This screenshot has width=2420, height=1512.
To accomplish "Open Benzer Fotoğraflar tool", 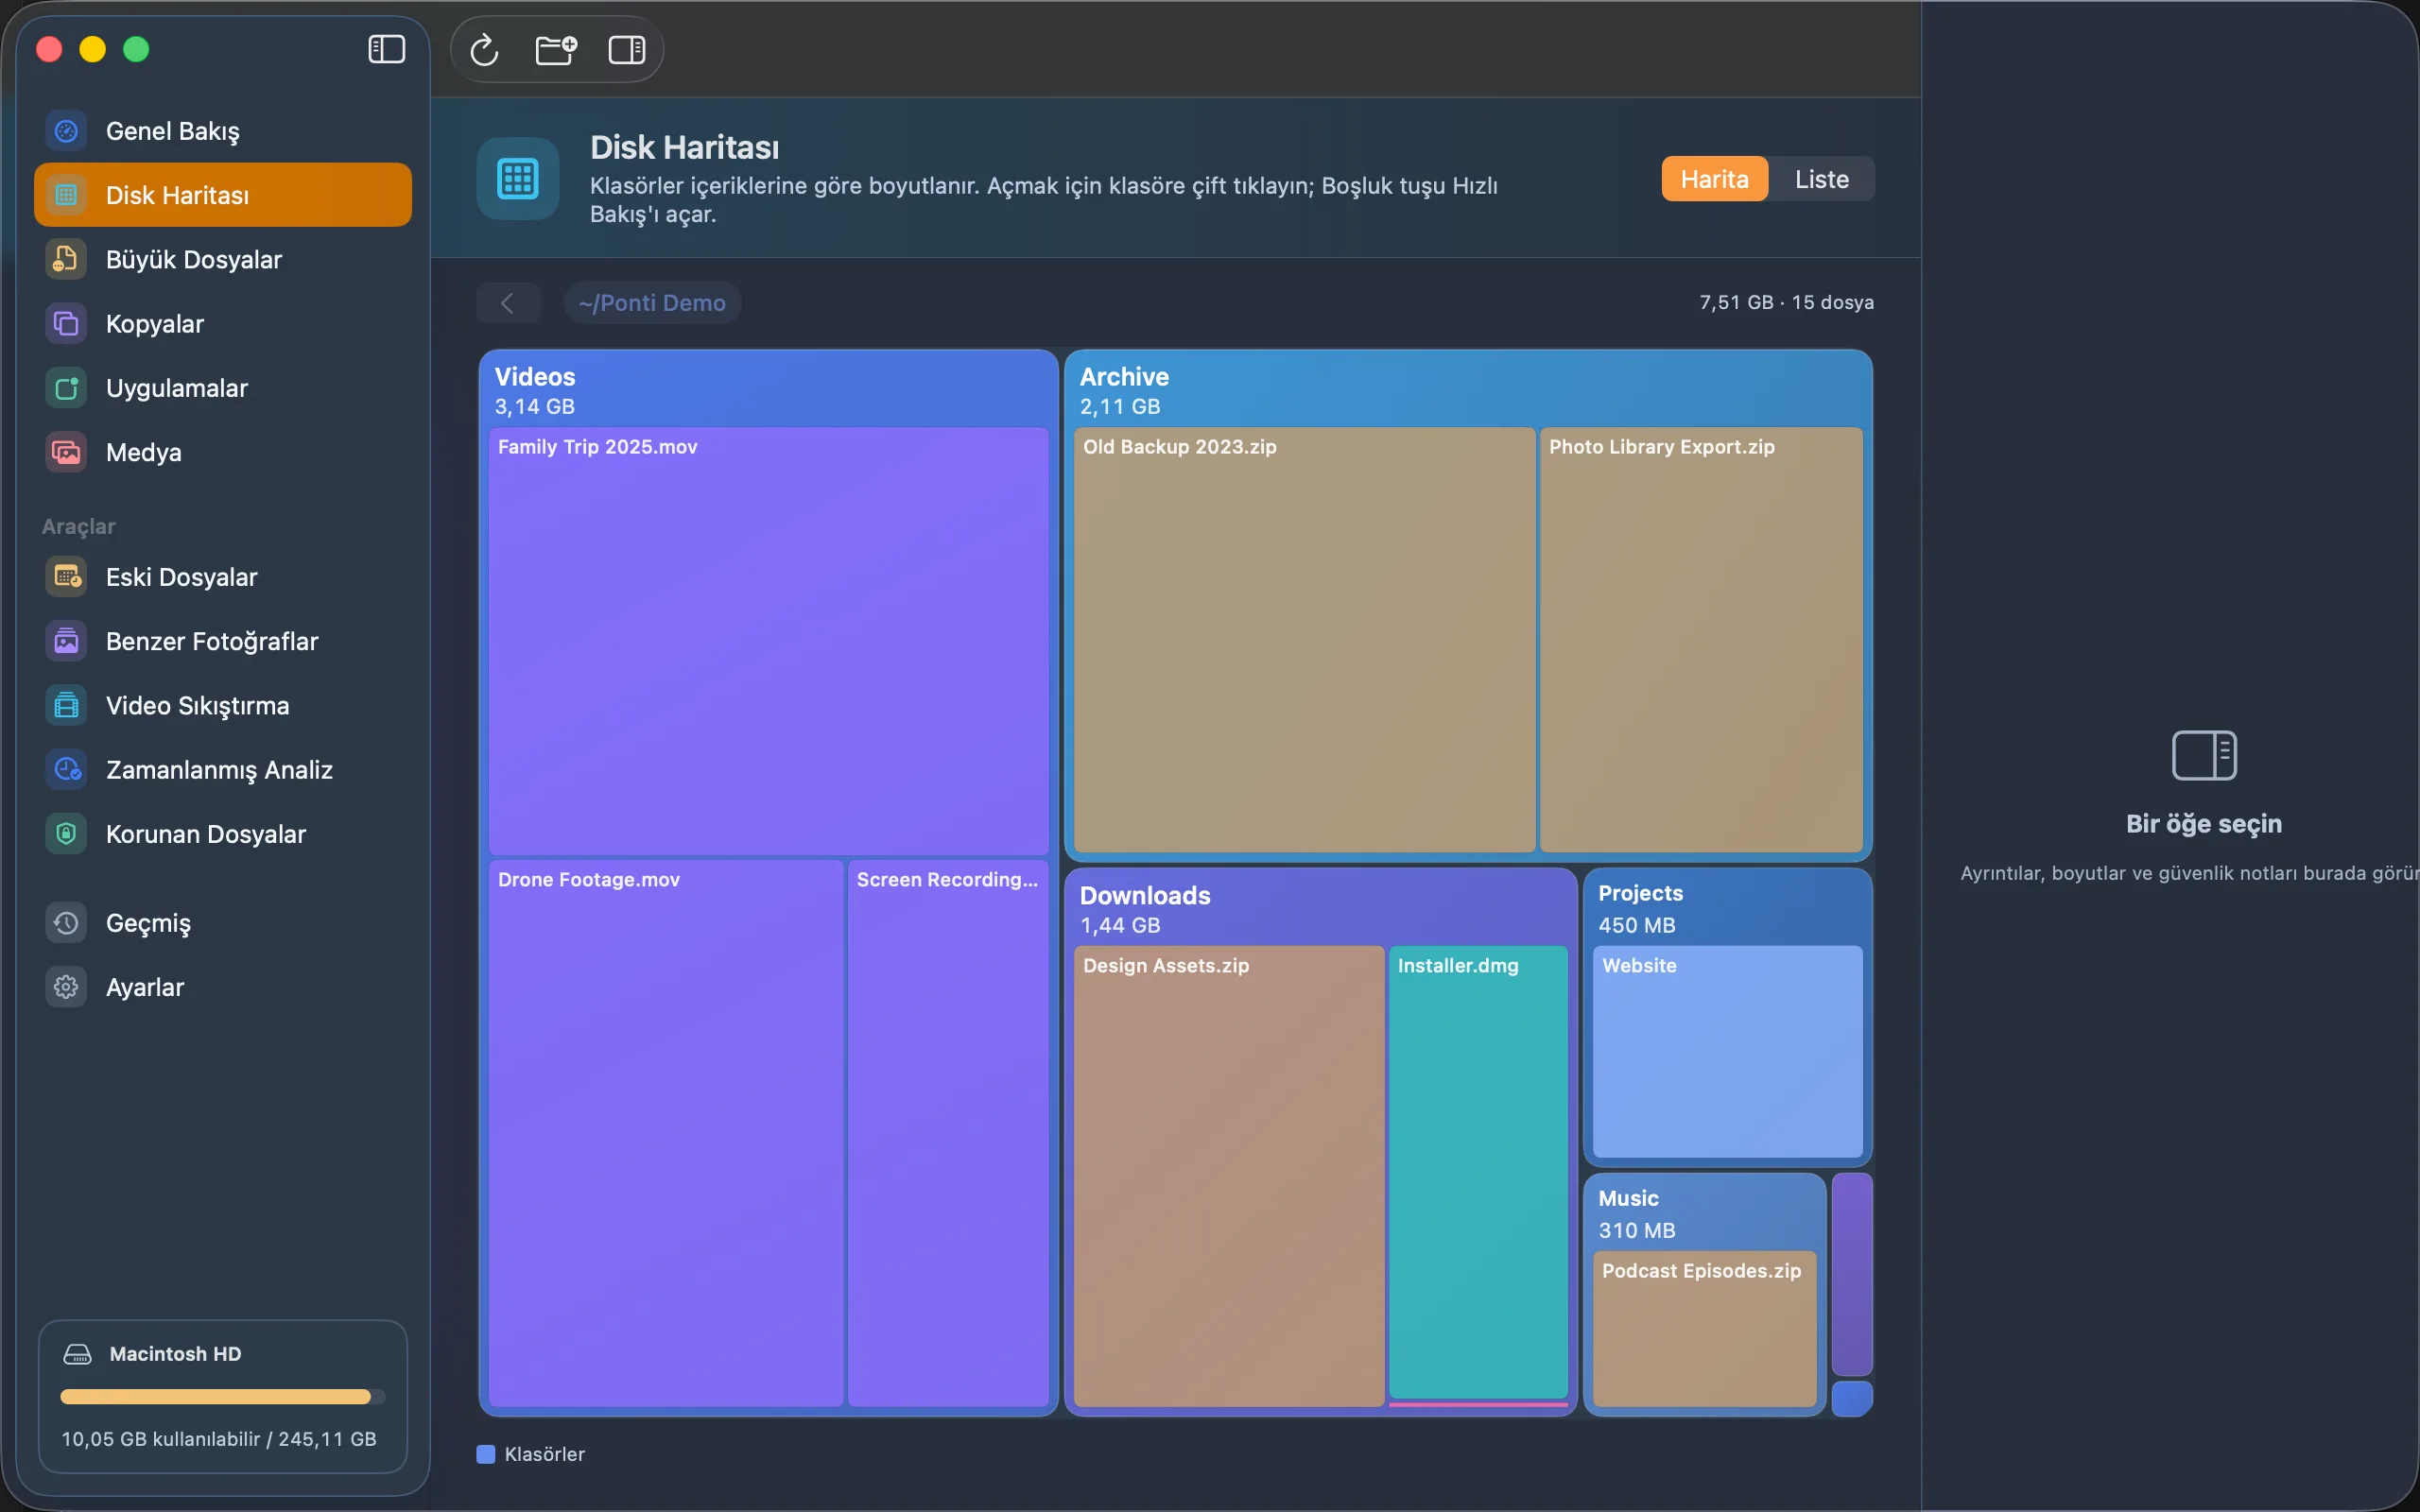I will coord(223,641).
